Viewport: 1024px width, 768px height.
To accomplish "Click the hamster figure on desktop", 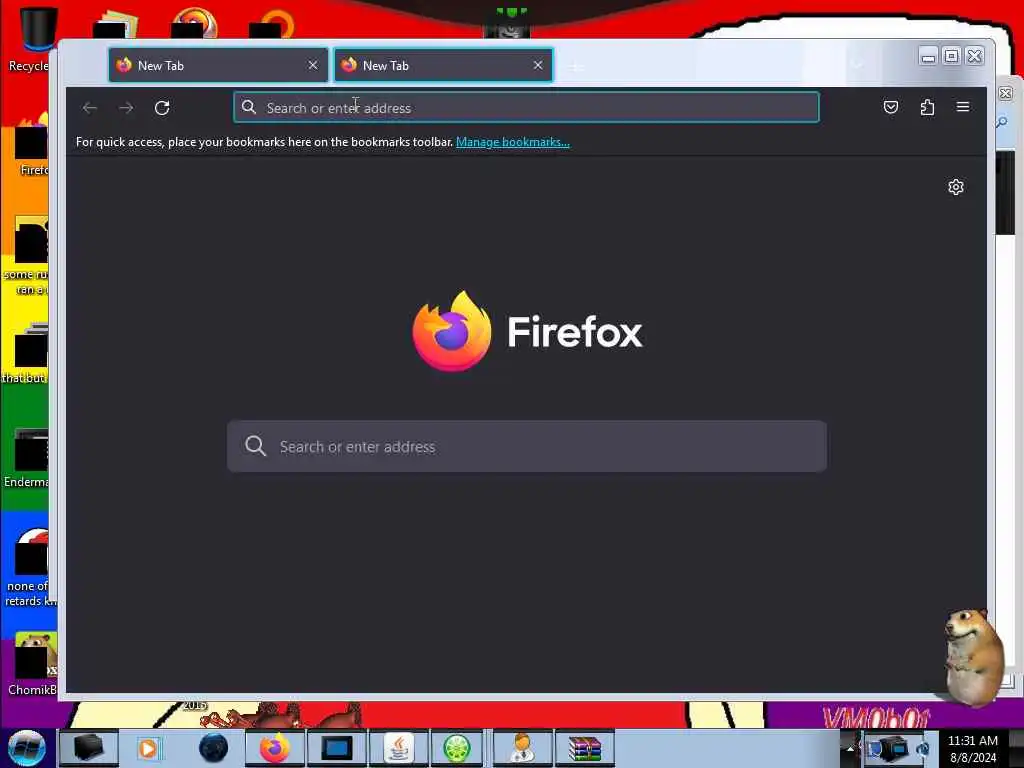I will coord(973,656).
